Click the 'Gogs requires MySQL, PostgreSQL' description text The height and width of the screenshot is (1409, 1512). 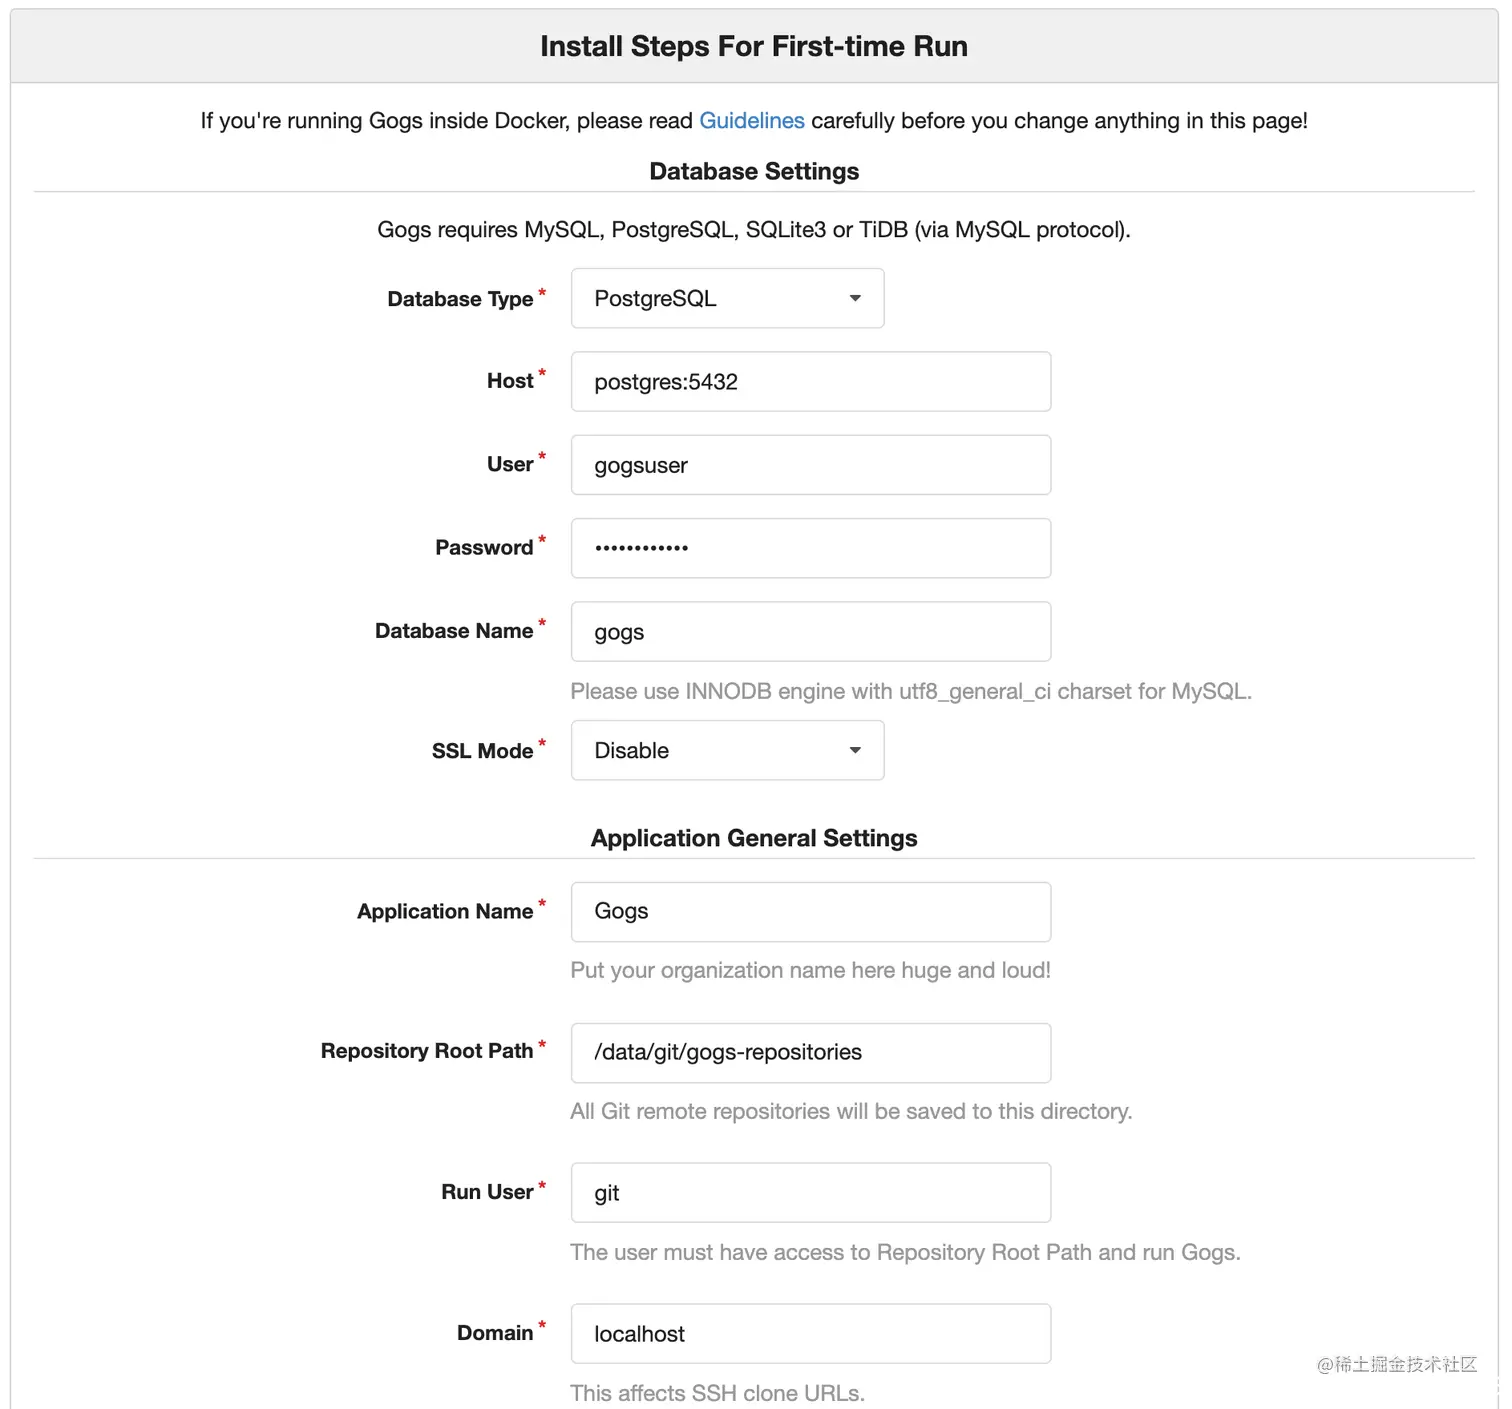tap(754, 230)
